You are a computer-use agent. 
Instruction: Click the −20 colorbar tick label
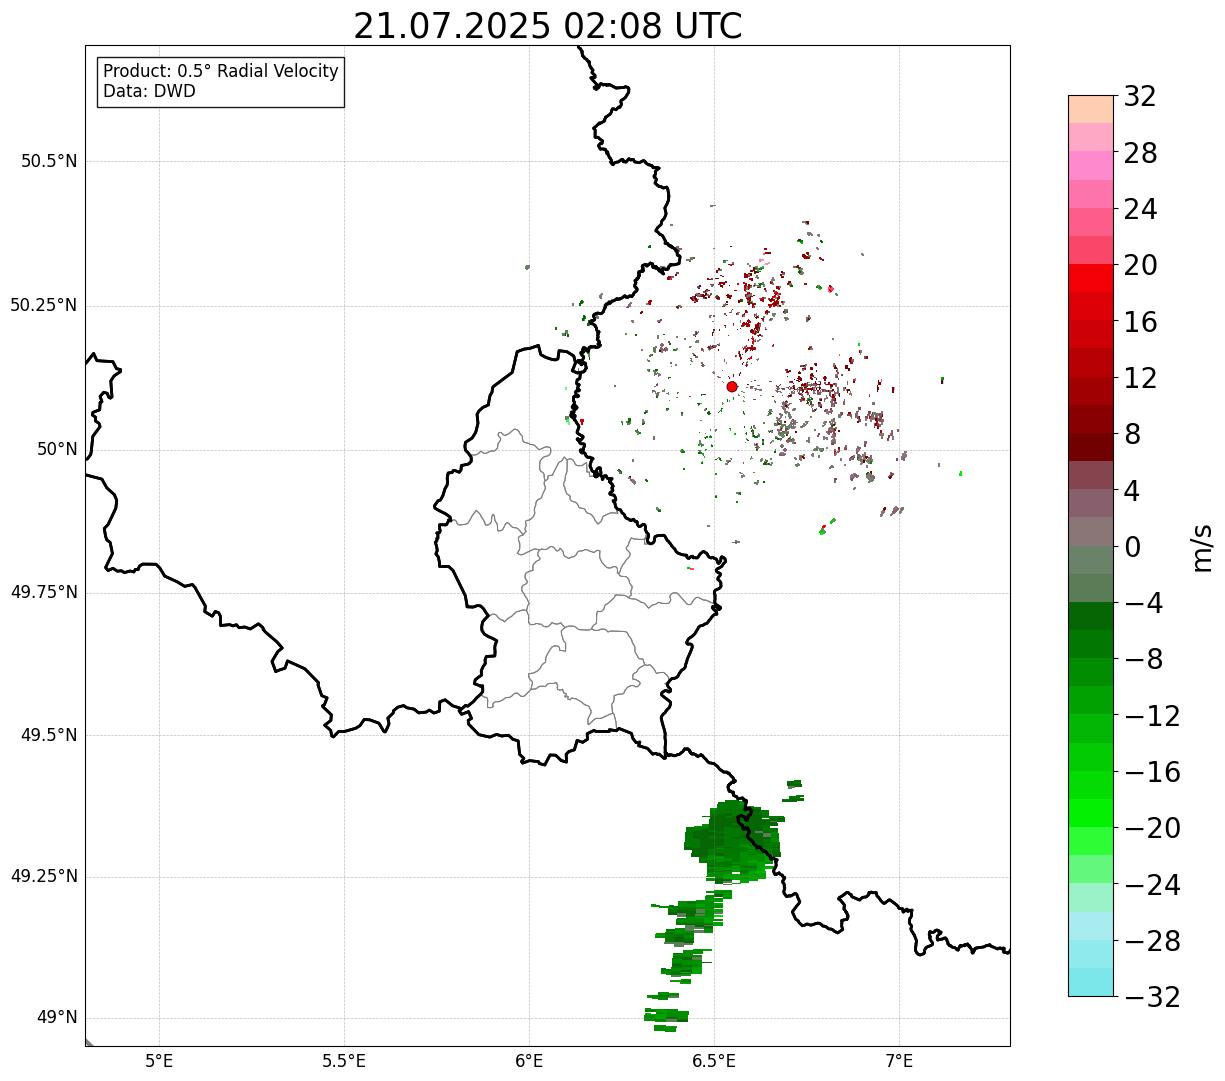pos(1152,829)
